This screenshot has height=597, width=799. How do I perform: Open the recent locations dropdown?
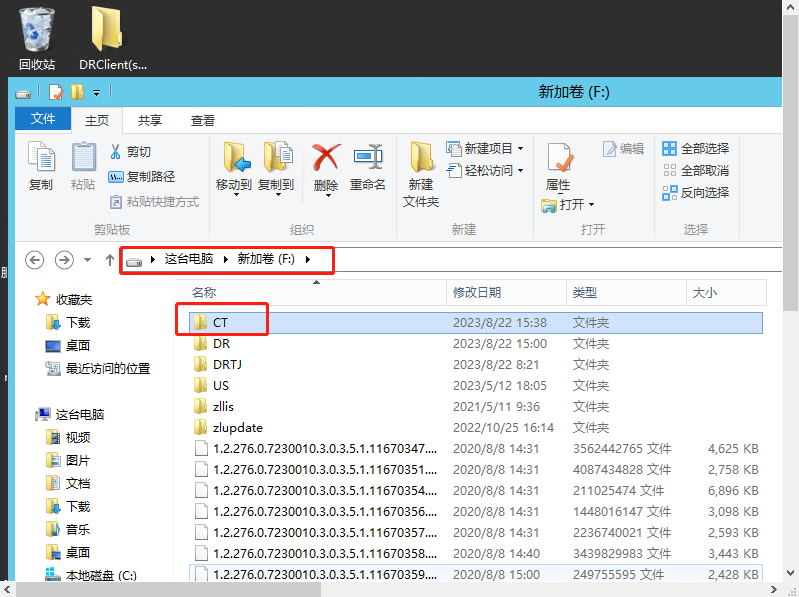point(87,260)
